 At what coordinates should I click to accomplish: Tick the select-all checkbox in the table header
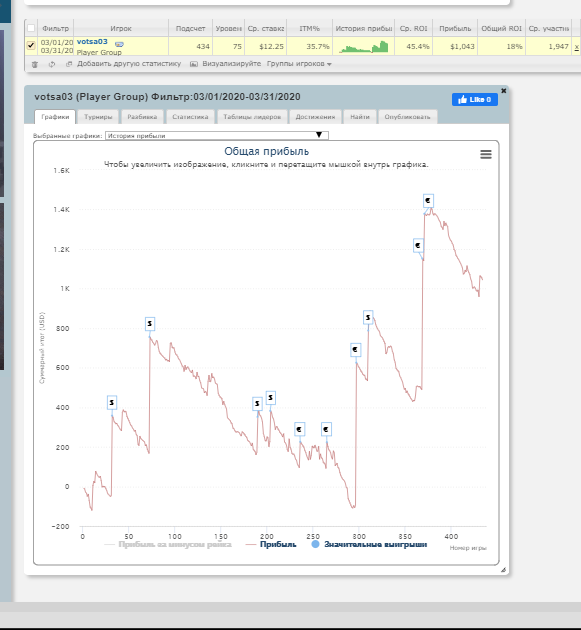click(x=31, y=28)
